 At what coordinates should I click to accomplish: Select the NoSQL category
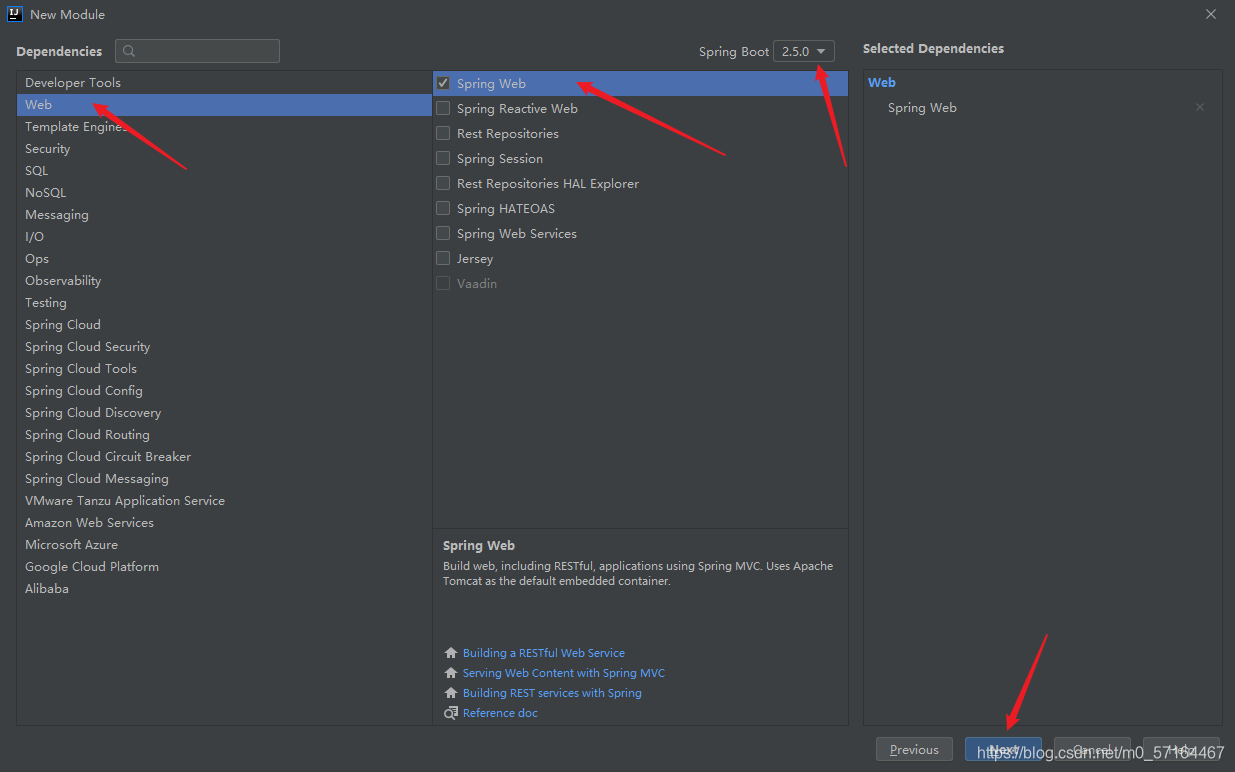(224, 192)
